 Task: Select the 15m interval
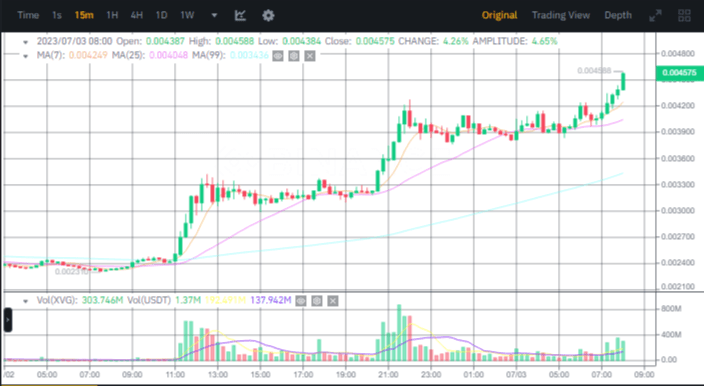tap(84, 15)
